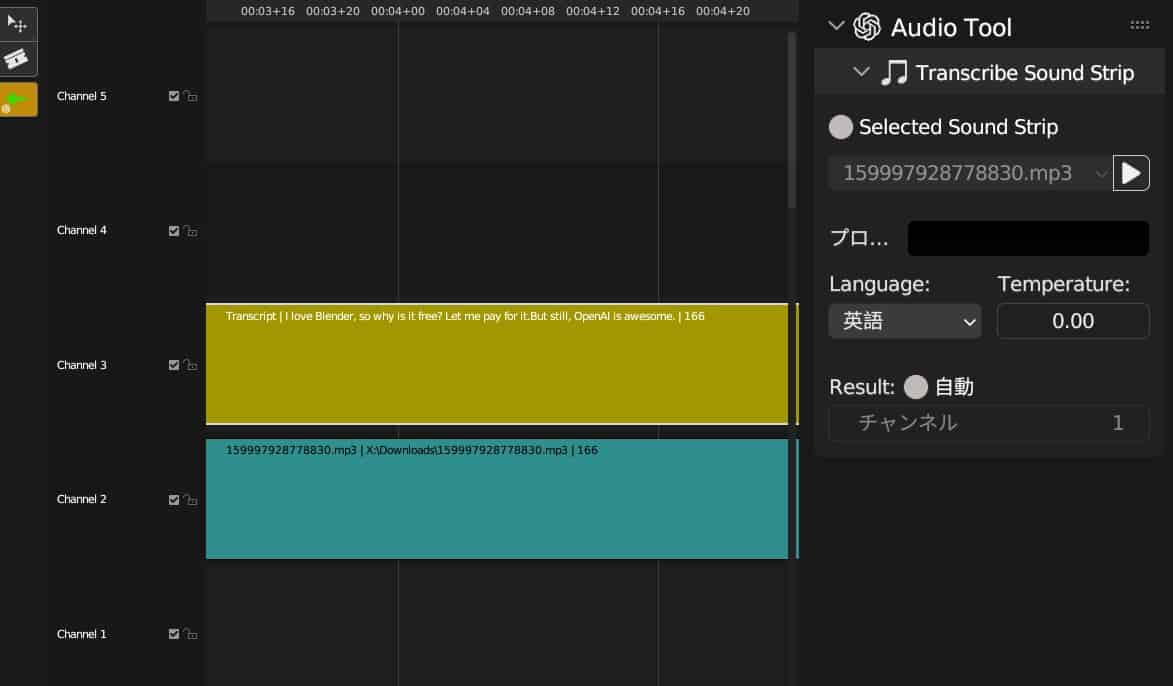Uncheck the Channel 3 mute checkbox
The width and height of the screenshot is (1173, 686).
pyautogui.click(x=174, y=365)
